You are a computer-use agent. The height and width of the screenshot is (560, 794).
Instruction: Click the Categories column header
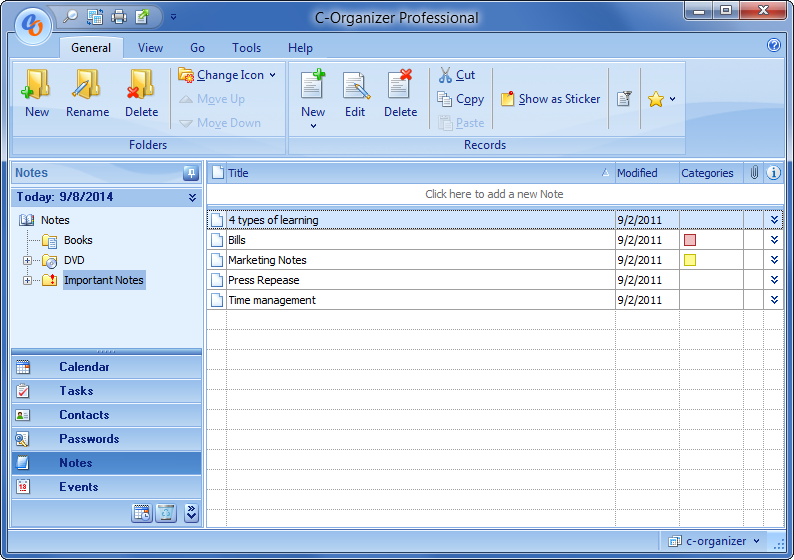click(711, 173)
